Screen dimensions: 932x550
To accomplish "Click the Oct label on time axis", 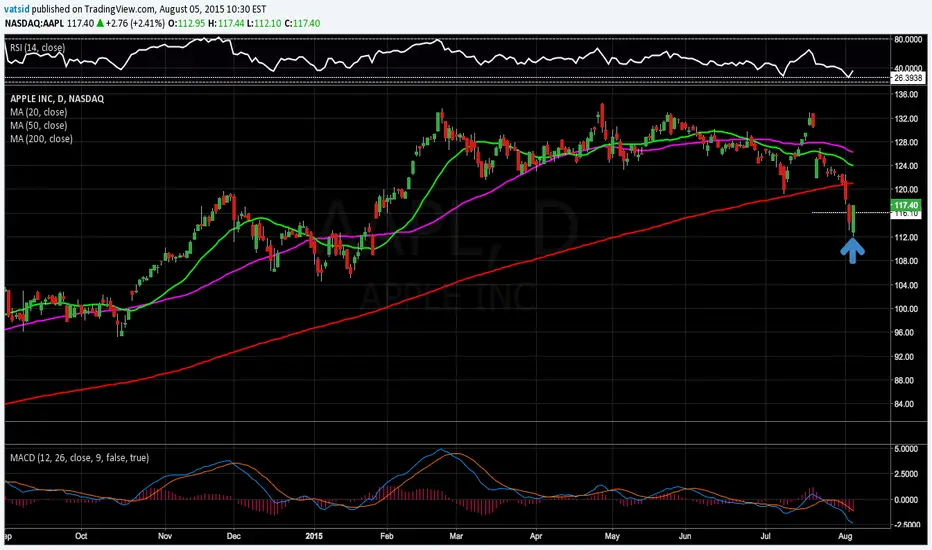I will click(x=81, y=536).
